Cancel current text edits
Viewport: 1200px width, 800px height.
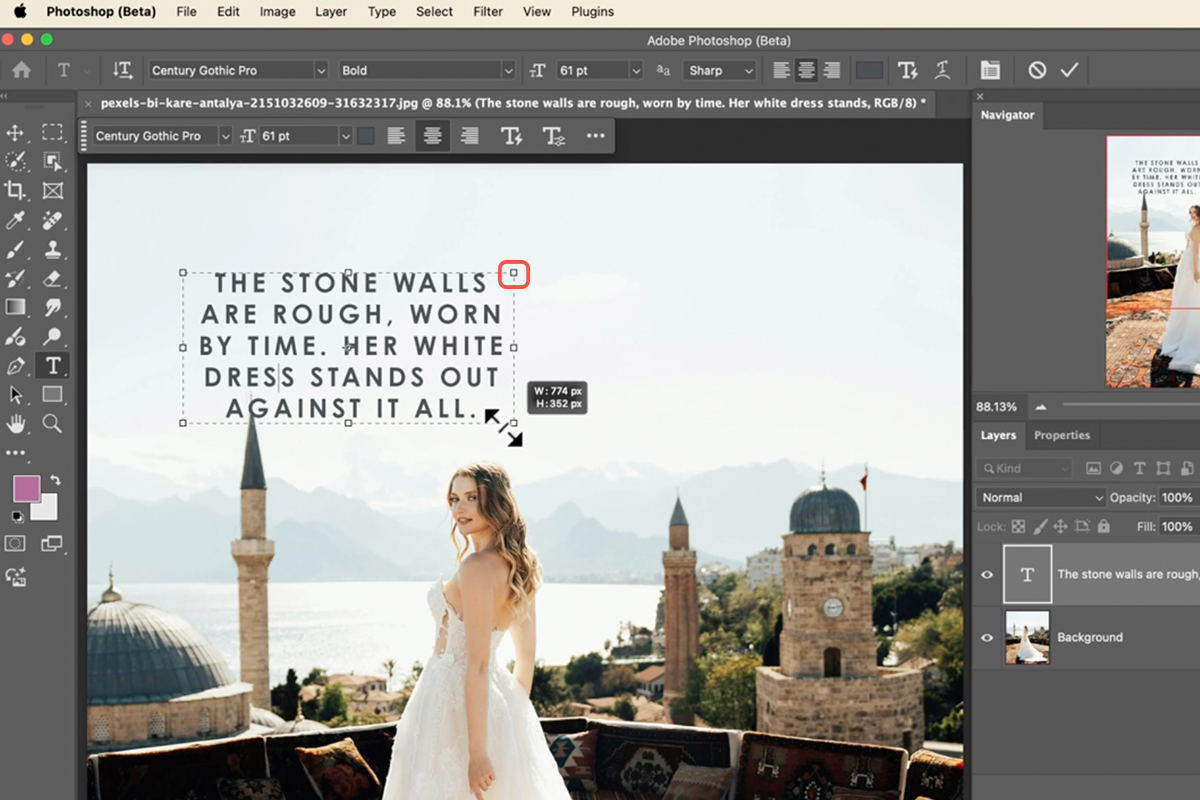click(1037, 70)
